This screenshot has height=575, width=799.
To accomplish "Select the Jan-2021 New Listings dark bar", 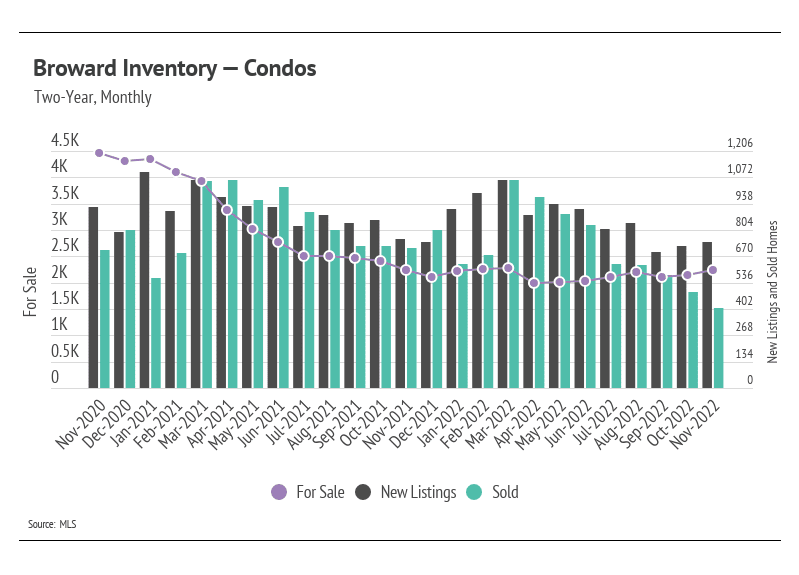I will (x=145, y=280).
